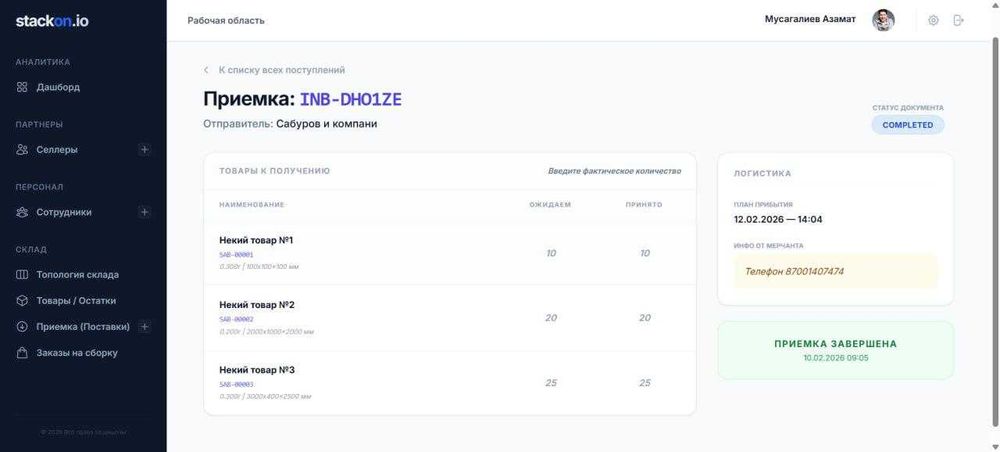Click expected quantity 25 for товар №3
The image size is (1000, 452).
(551, 383)
